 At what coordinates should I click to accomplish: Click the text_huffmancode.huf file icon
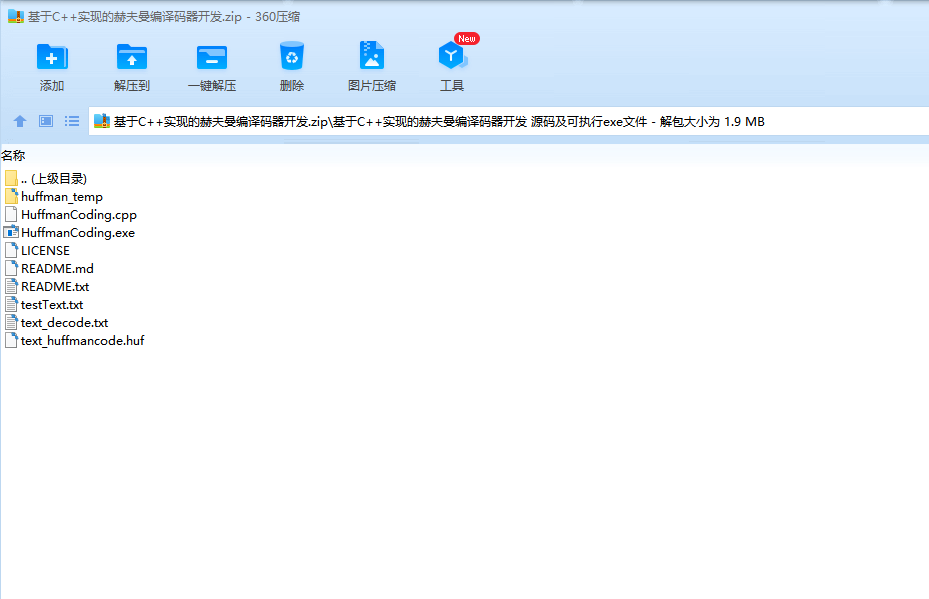(11, 341)
